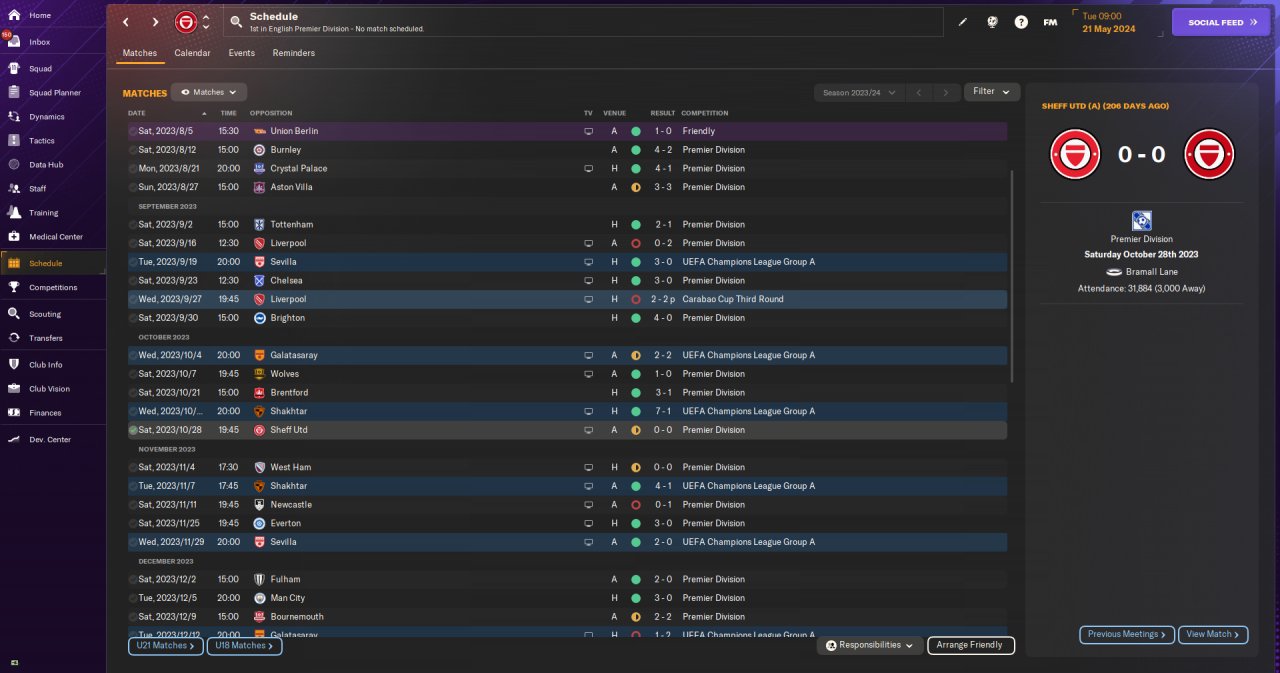Screen dimensions: 1280x673
Task: Open the Staff sidebar icon
Action: coord(14,188)
